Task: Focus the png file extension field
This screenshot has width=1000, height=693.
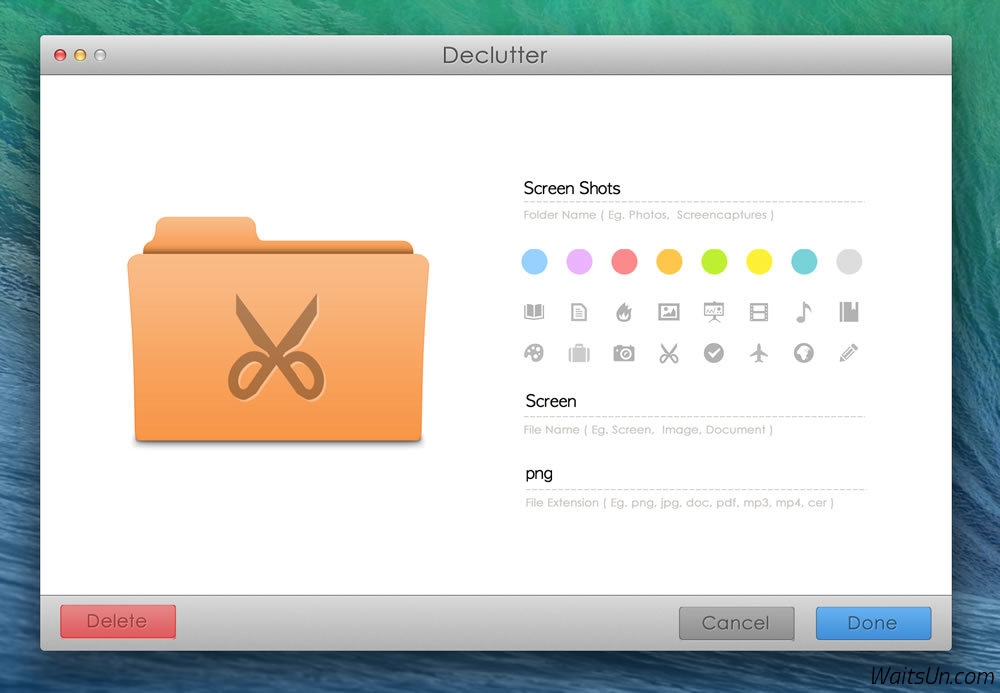Action: tap(692, 473)
